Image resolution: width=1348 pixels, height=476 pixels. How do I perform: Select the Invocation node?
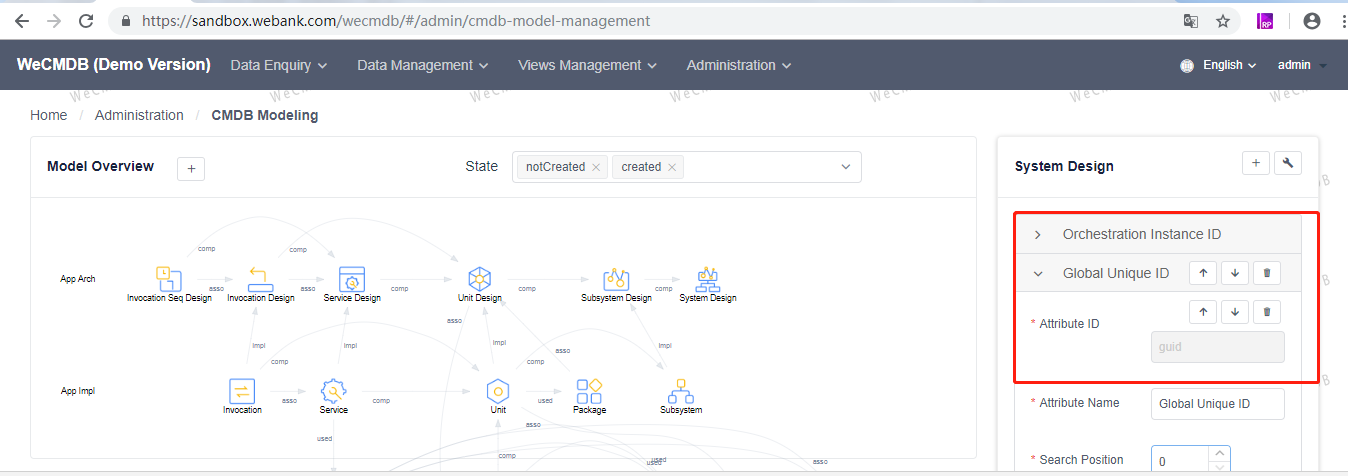pos(242,396)
